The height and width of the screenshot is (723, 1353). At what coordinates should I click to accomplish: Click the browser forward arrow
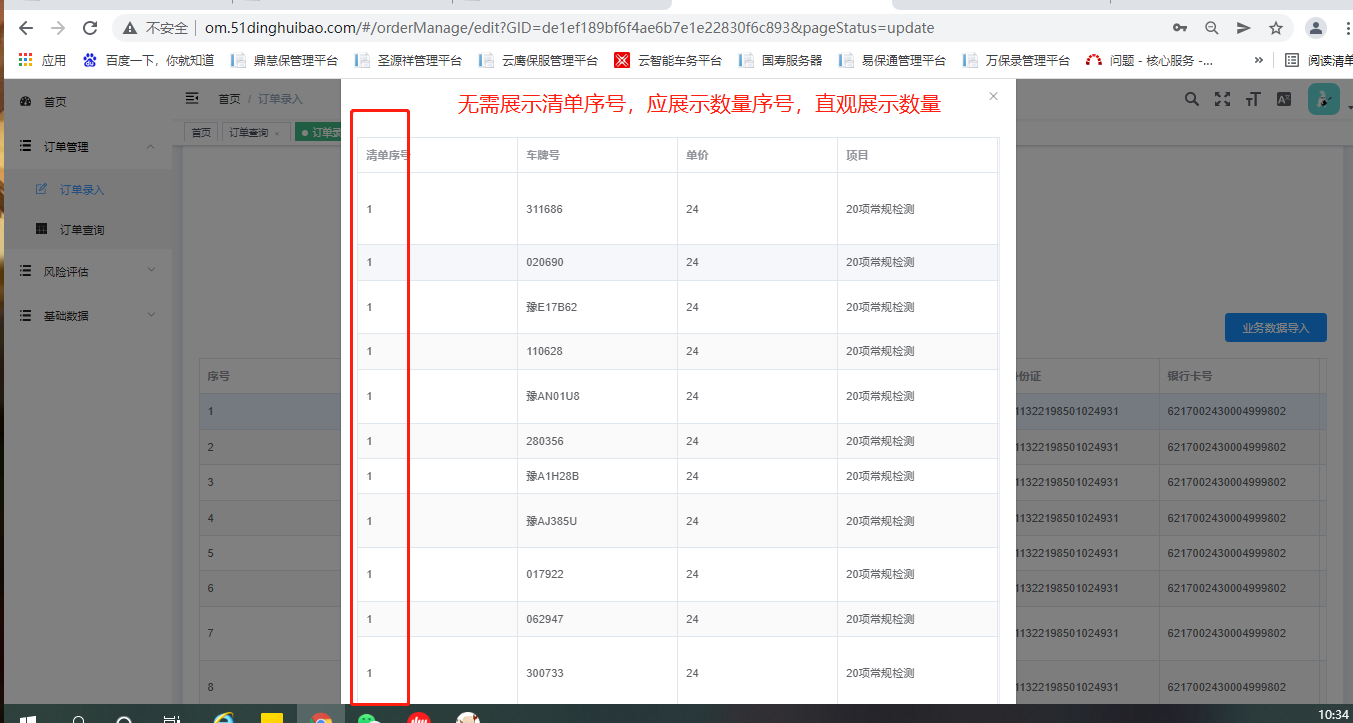tap(58, 28)
